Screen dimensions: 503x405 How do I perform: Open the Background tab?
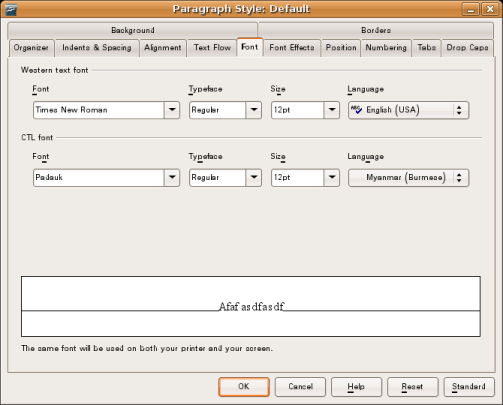(x=133, y=30)
